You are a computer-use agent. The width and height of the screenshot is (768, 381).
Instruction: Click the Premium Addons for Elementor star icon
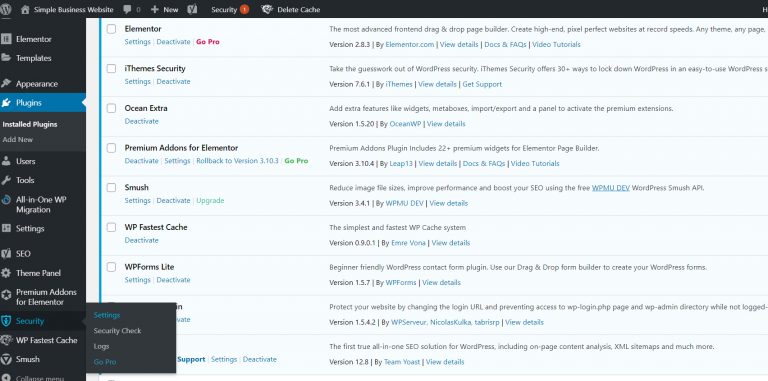click(x=6, y=295)
